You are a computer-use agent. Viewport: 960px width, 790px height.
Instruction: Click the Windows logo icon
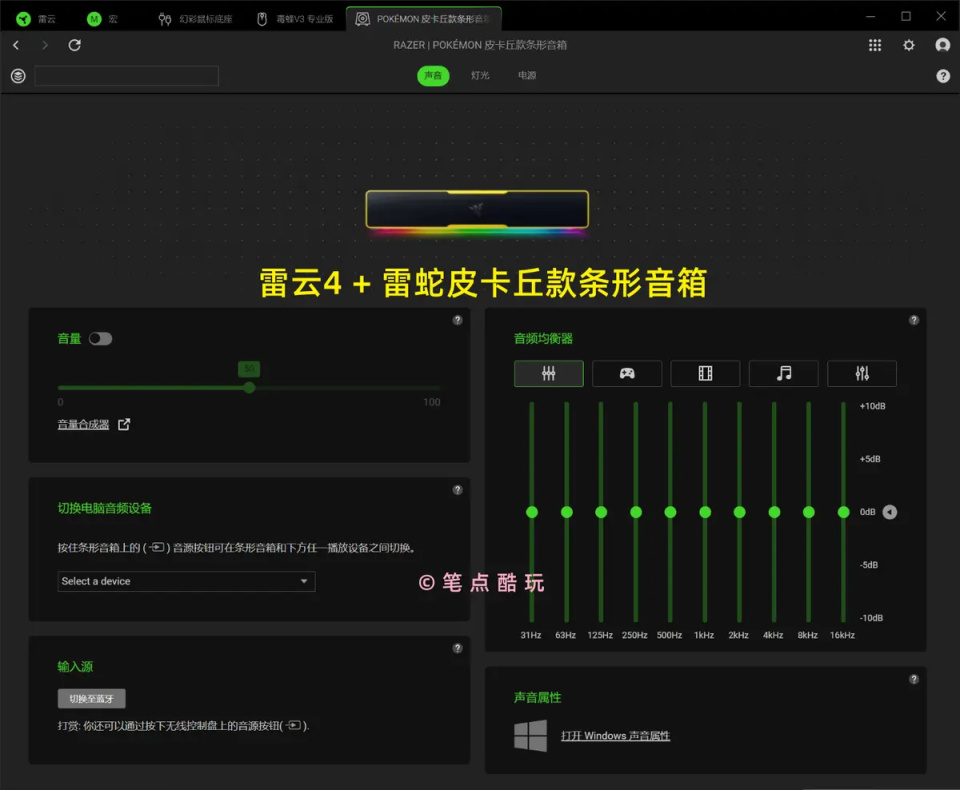tap(530, 735)
